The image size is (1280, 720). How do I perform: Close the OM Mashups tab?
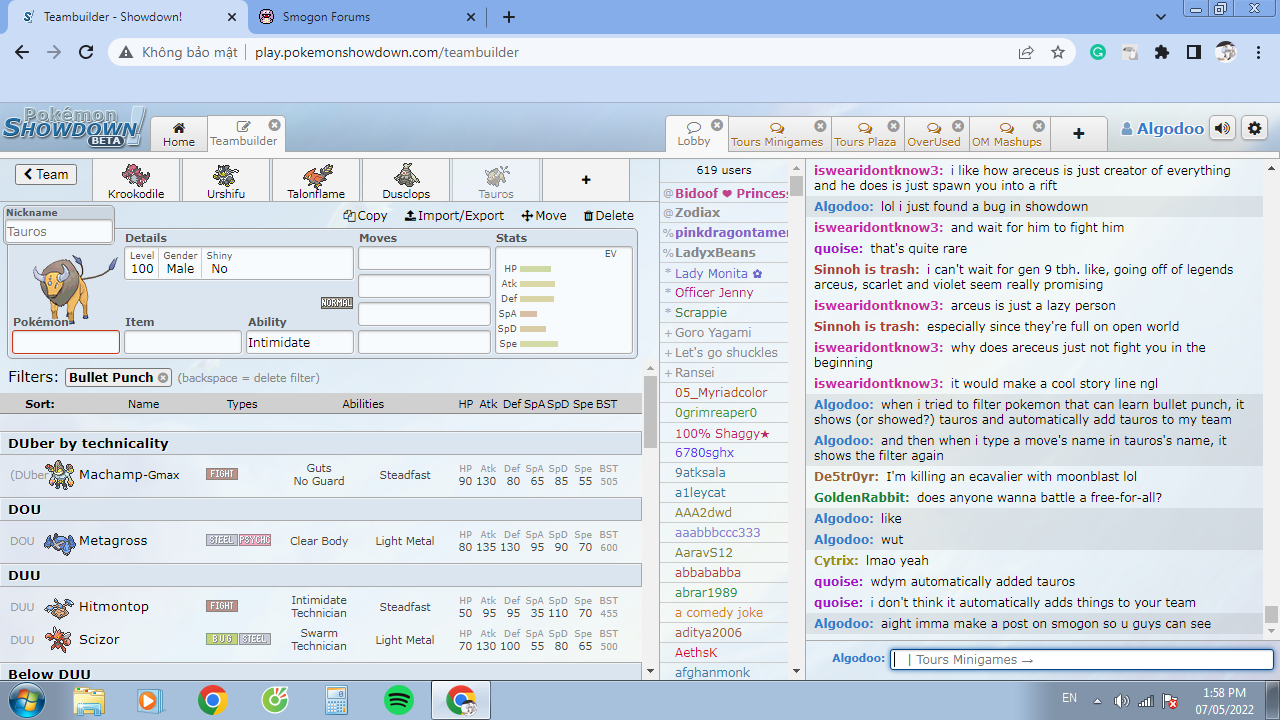pos(1038,126)
